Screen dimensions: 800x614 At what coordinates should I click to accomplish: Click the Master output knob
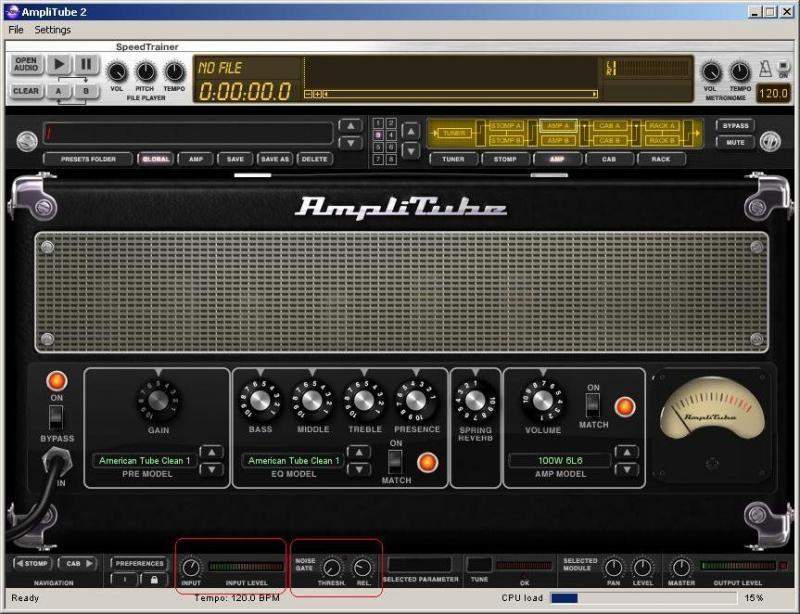pos(682,567)
